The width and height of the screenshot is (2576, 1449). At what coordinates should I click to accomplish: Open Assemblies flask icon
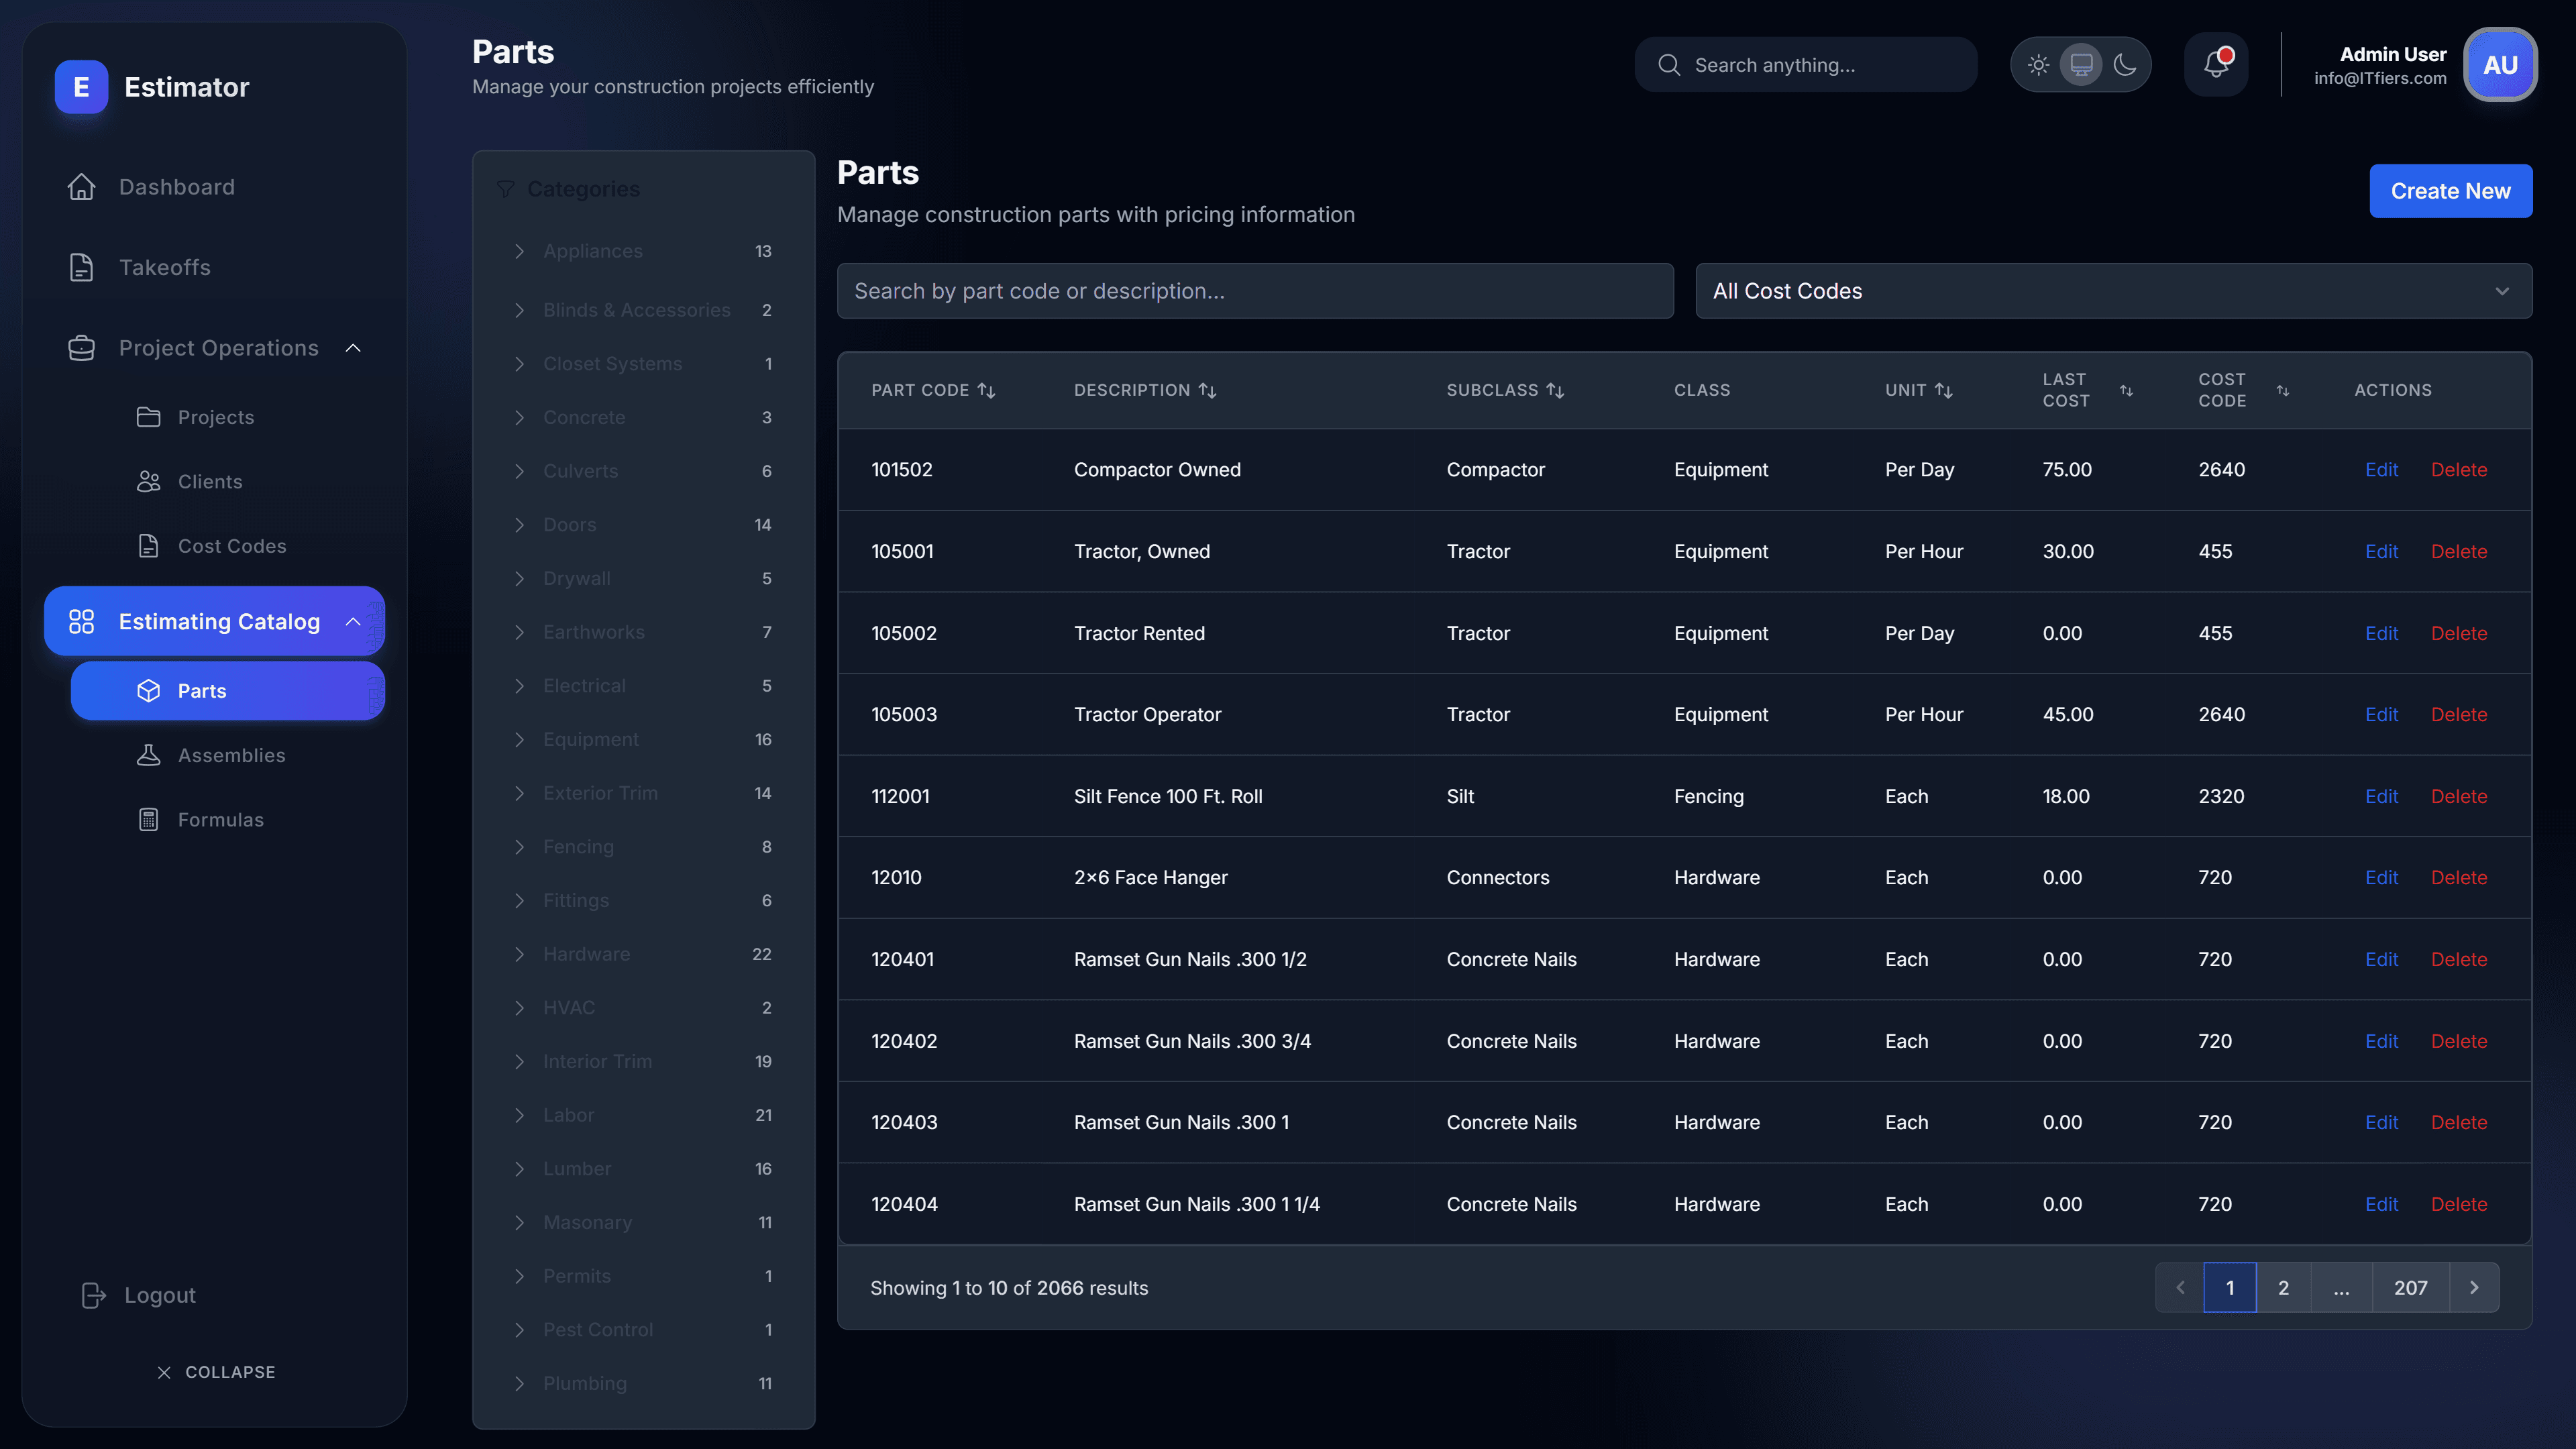pos(148,755)
